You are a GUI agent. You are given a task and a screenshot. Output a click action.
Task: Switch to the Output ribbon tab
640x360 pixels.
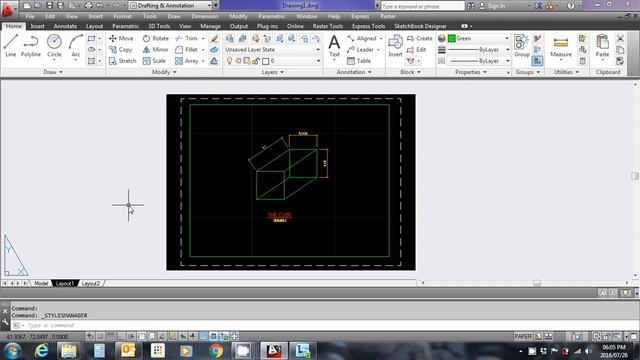pos(239,26)
